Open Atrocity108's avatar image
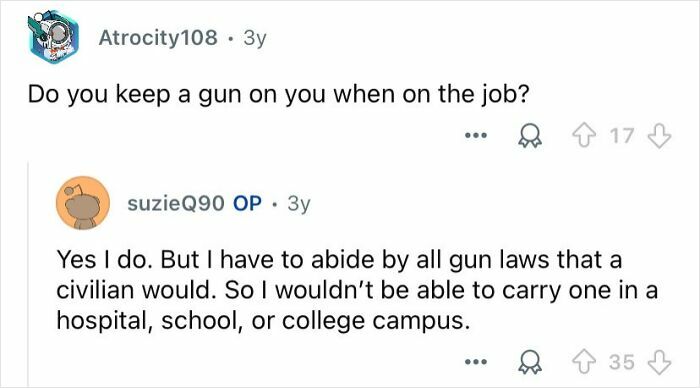 (x=53, y=37)
